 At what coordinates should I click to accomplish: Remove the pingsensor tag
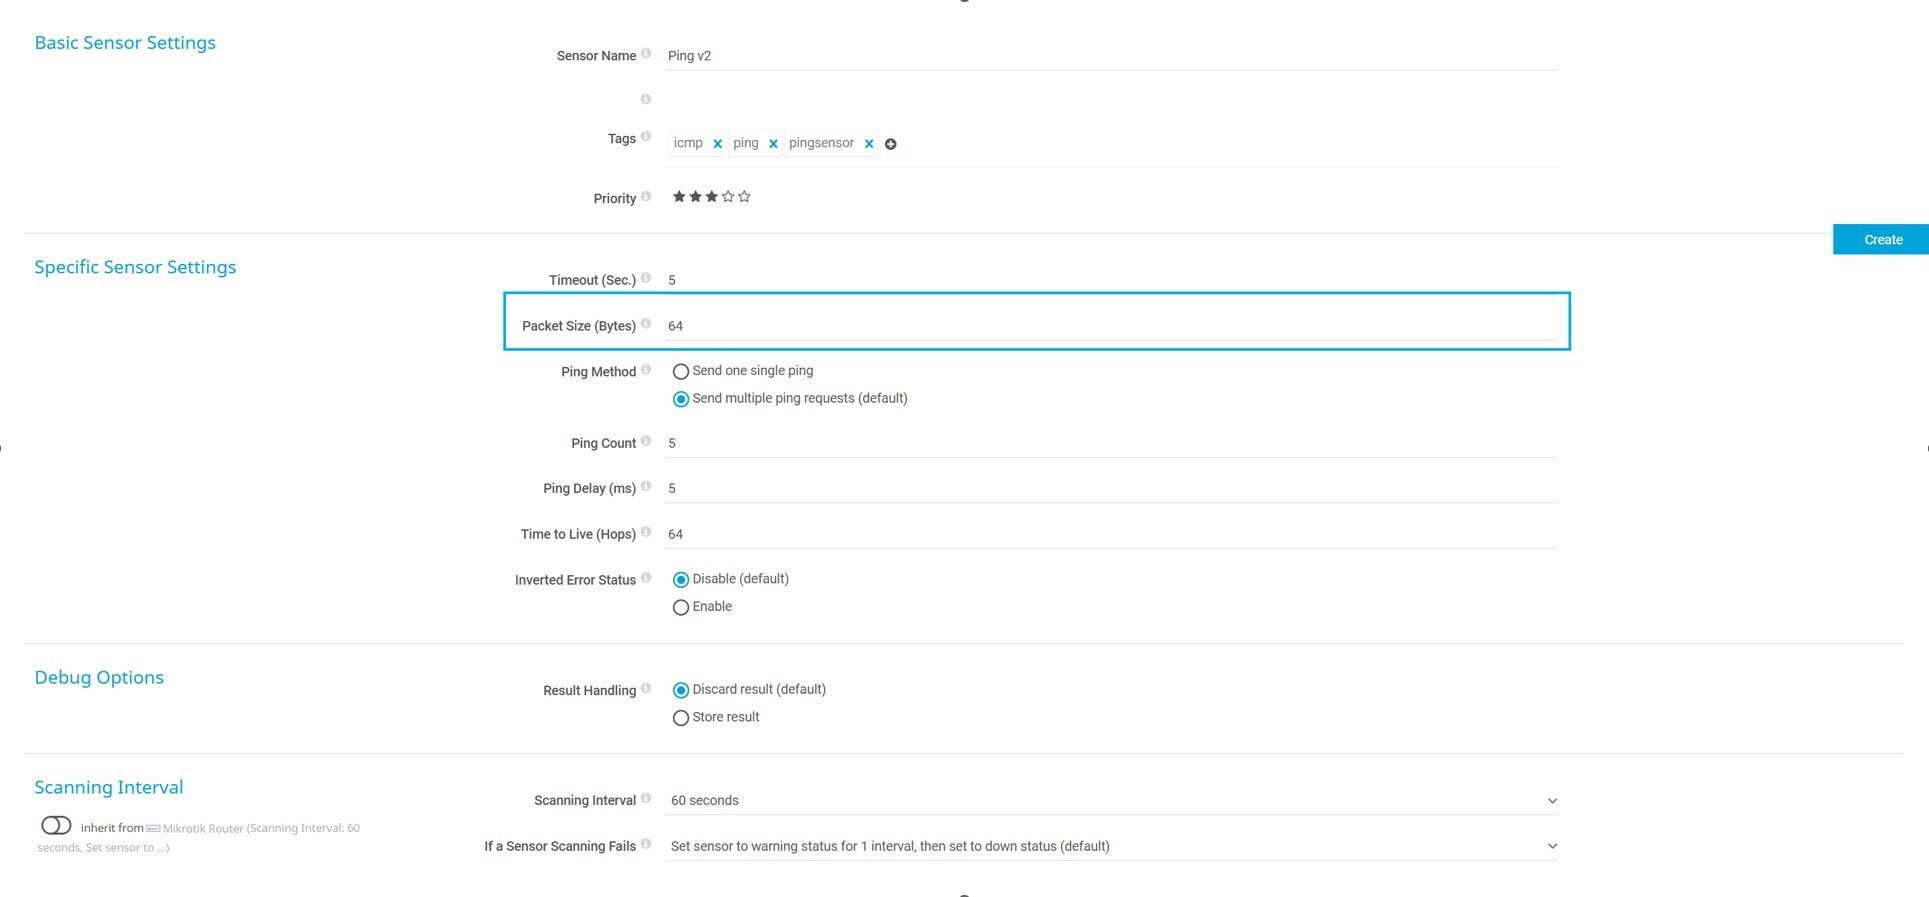pyautogui.click(x=869, y=144)
